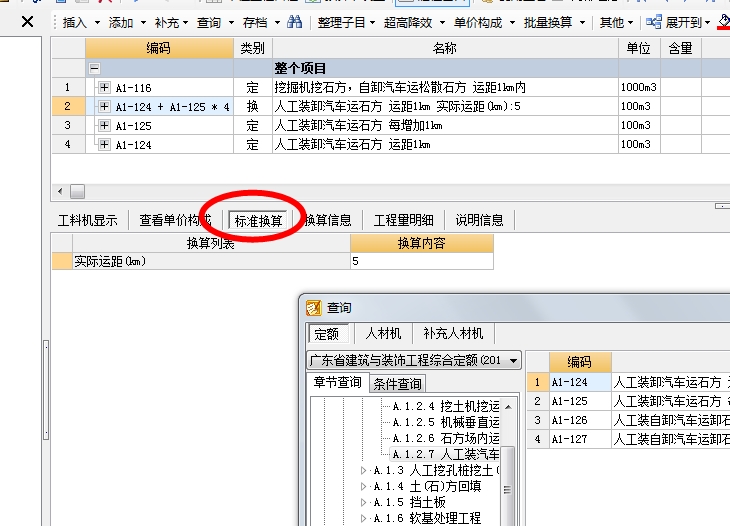Click the 1000m3 unit cell
The image size is (730, 526).
point(639,88)
